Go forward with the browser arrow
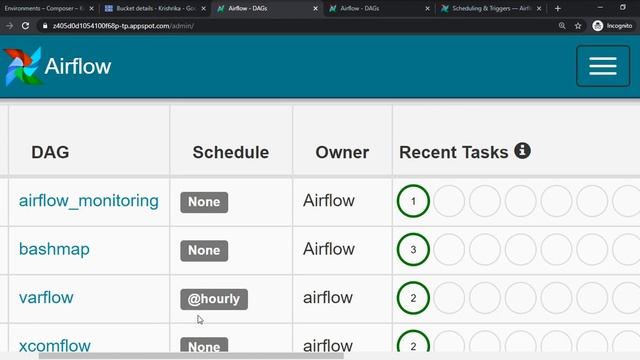 [9, 26]
